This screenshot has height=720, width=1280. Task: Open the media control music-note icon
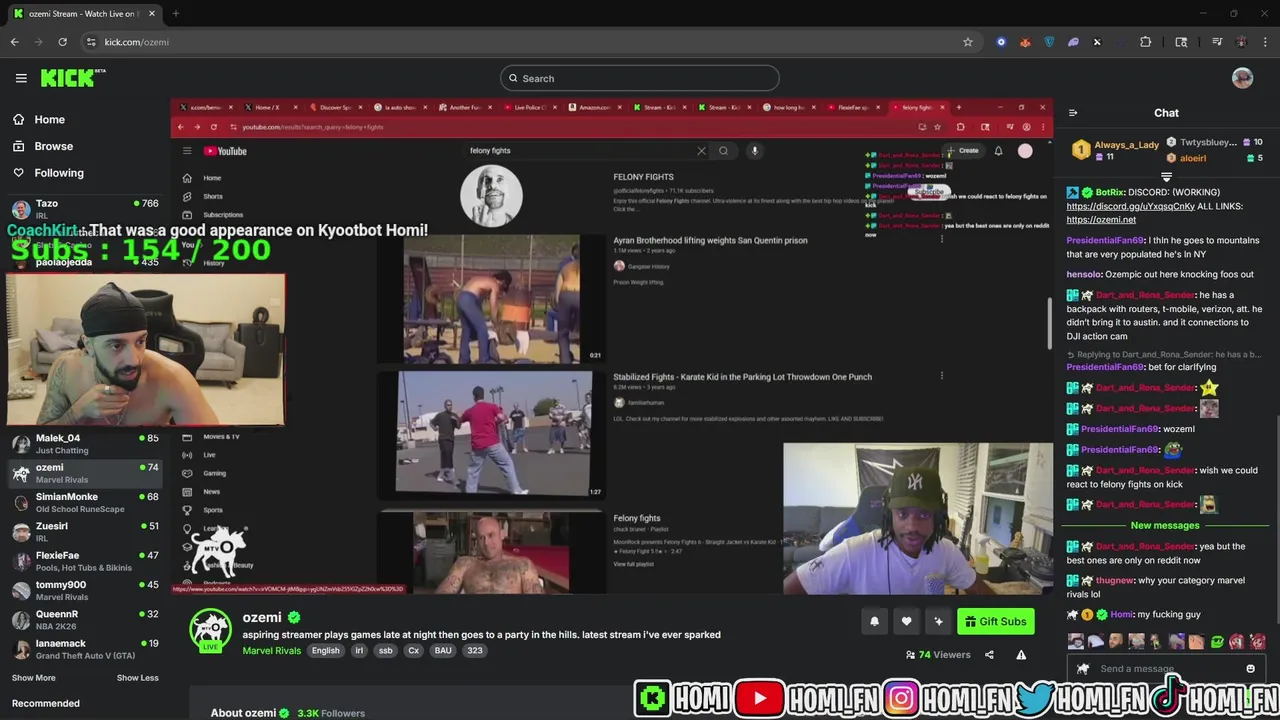(x=1217, y=42)
